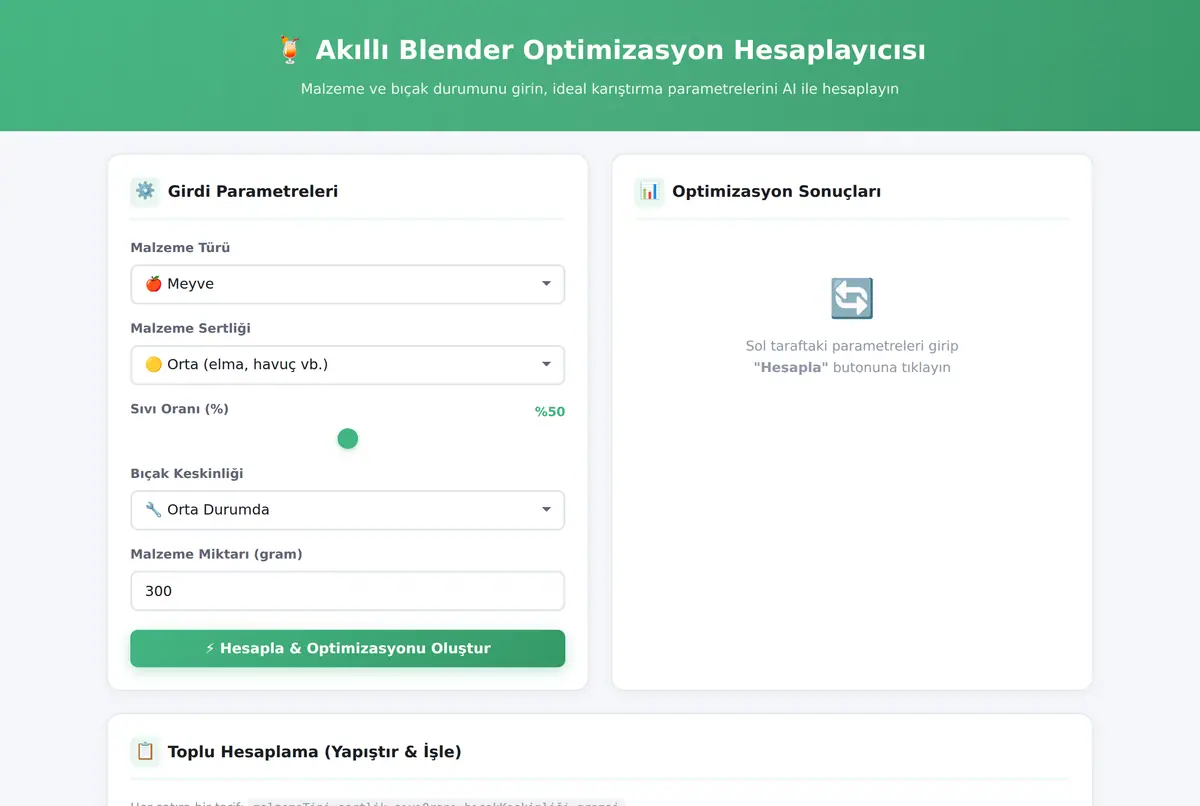Click the gear icon beside Girdi Parametreleri
This screenshot has width=1200, height=806.
pyautogui.click(x=145, y=191)
